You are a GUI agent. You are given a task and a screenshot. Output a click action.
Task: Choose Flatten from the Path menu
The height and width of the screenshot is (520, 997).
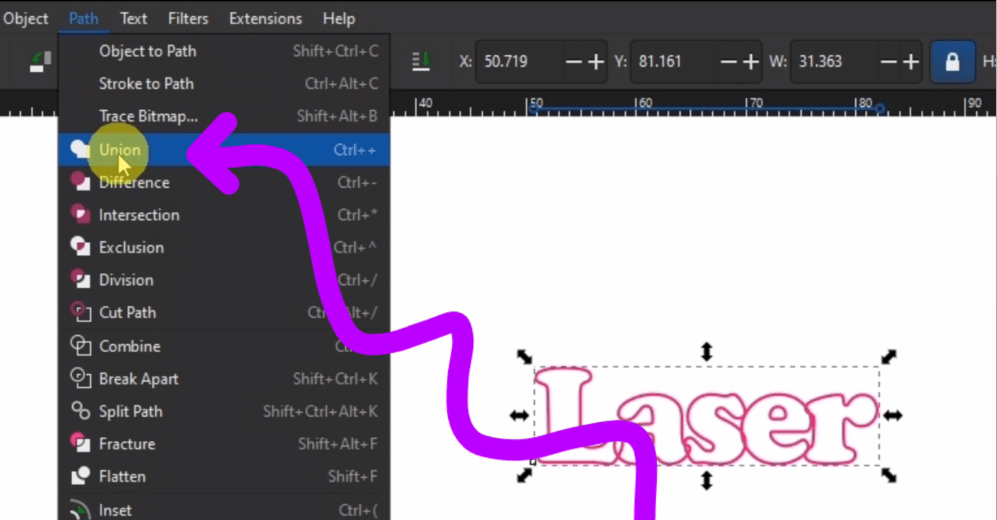(122, 477)
